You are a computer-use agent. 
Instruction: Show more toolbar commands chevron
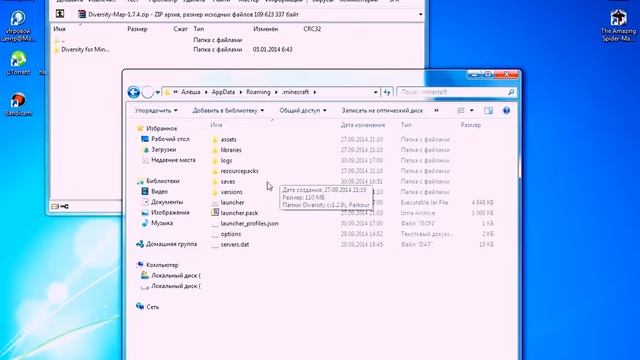[436, 111]
